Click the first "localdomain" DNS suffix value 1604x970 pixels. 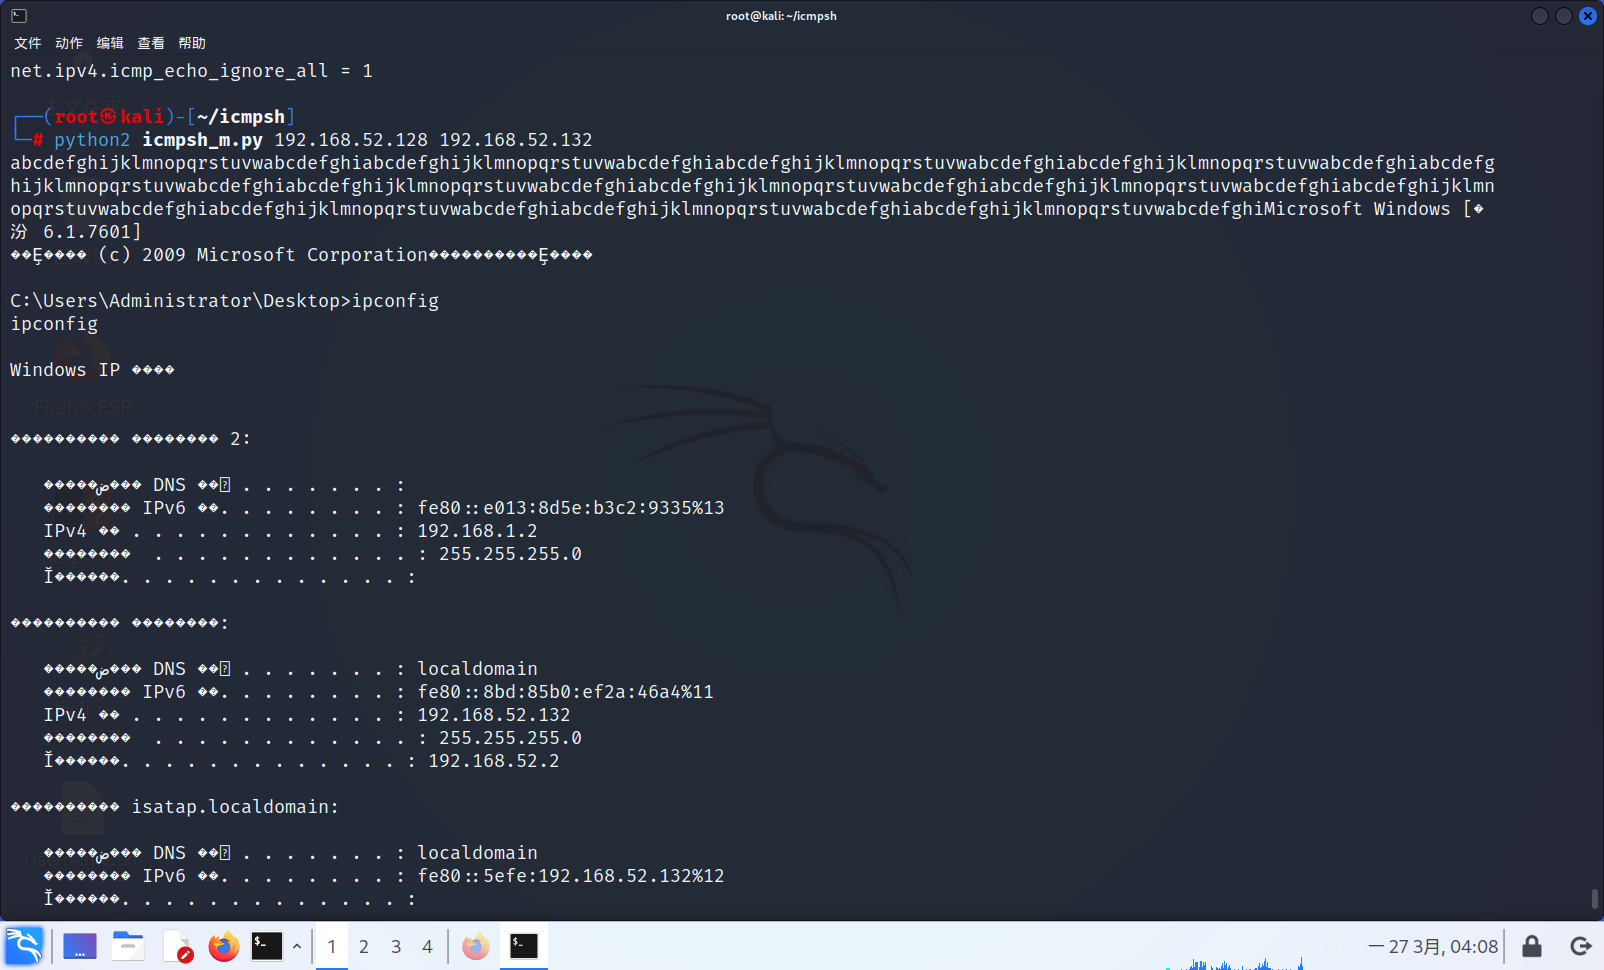click(478, 669)
